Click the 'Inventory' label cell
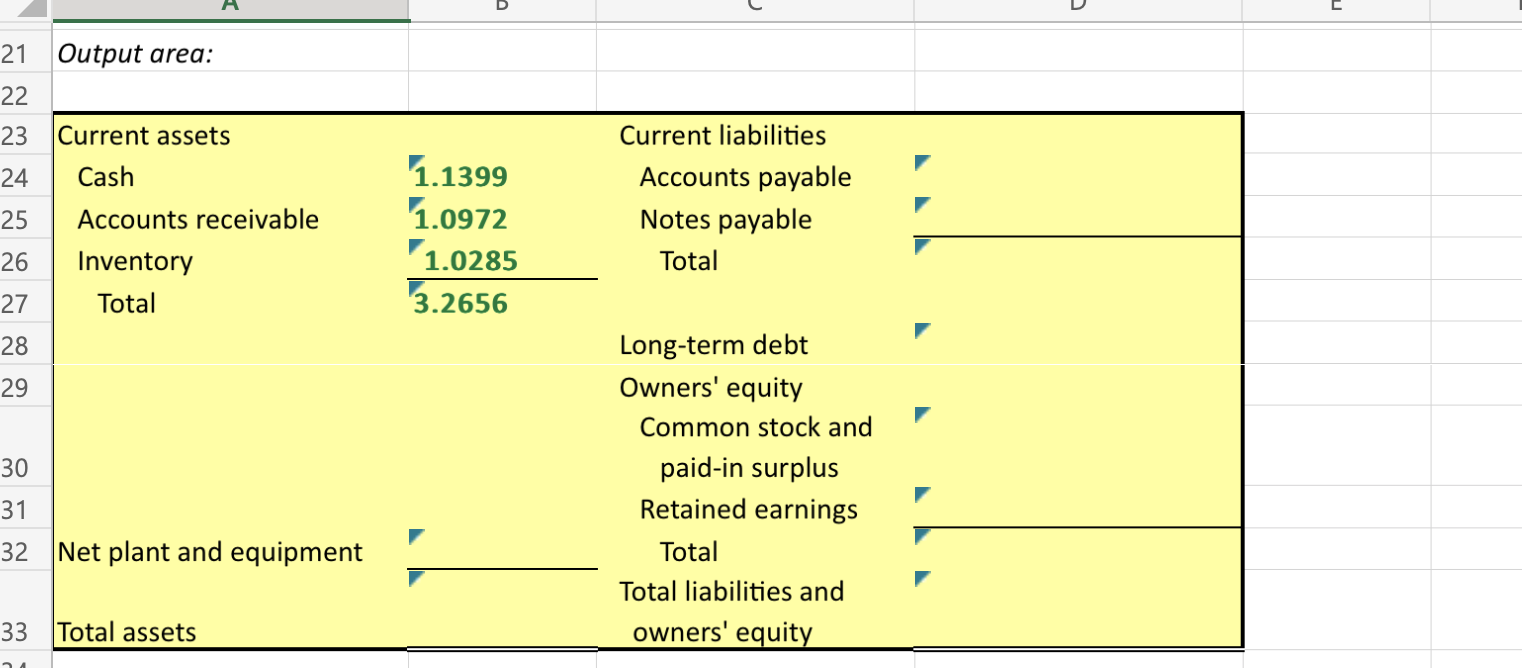This screenshot has width=1522, height=668. 229,260
